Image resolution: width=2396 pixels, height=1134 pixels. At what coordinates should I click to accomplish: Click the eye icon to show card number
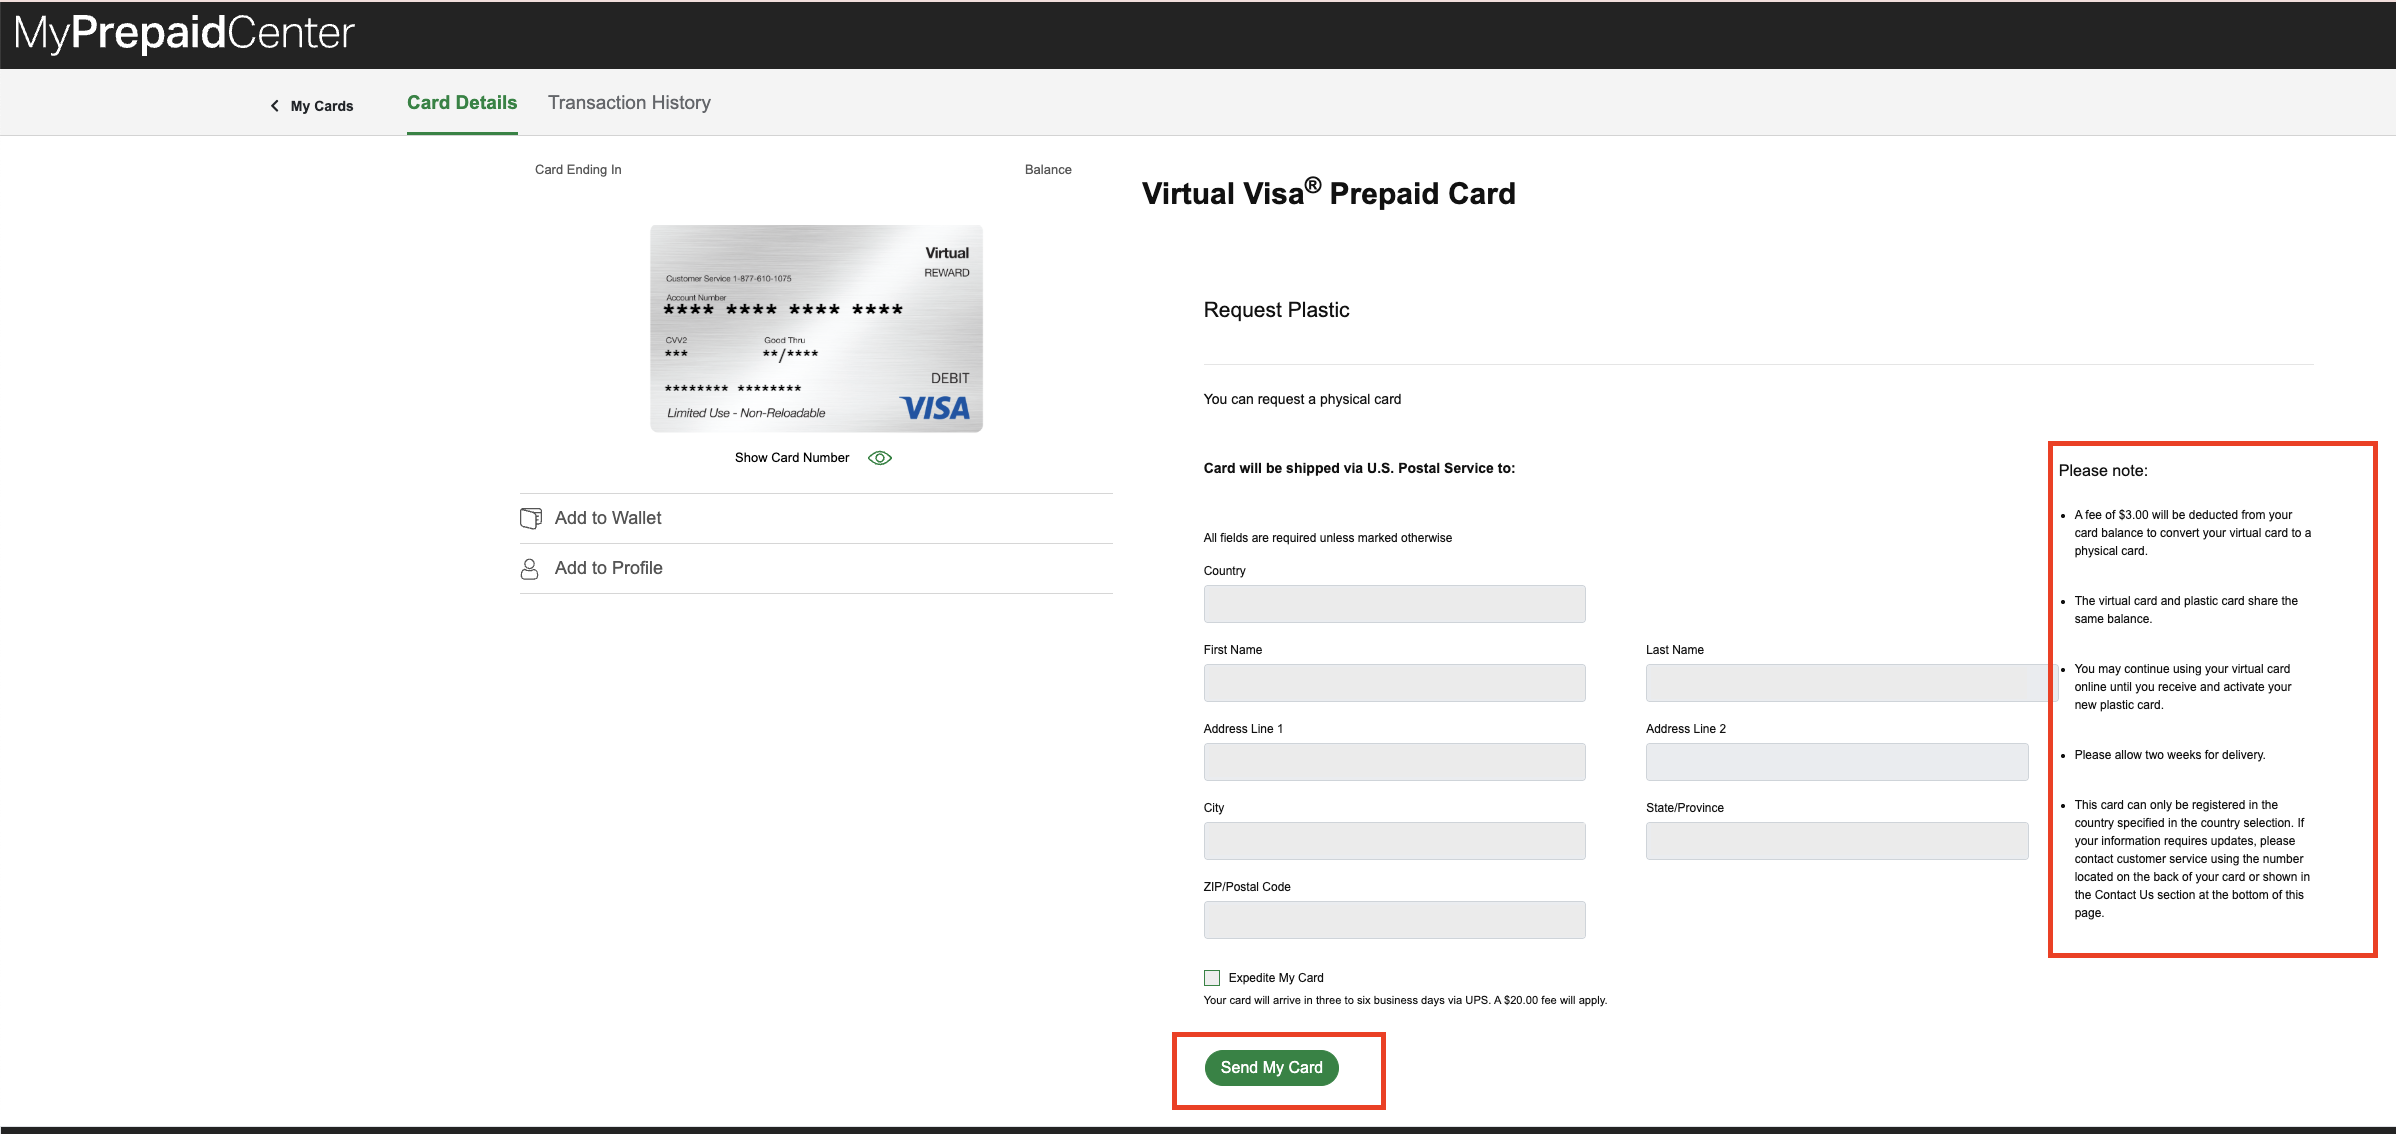[x=879, y=458]
